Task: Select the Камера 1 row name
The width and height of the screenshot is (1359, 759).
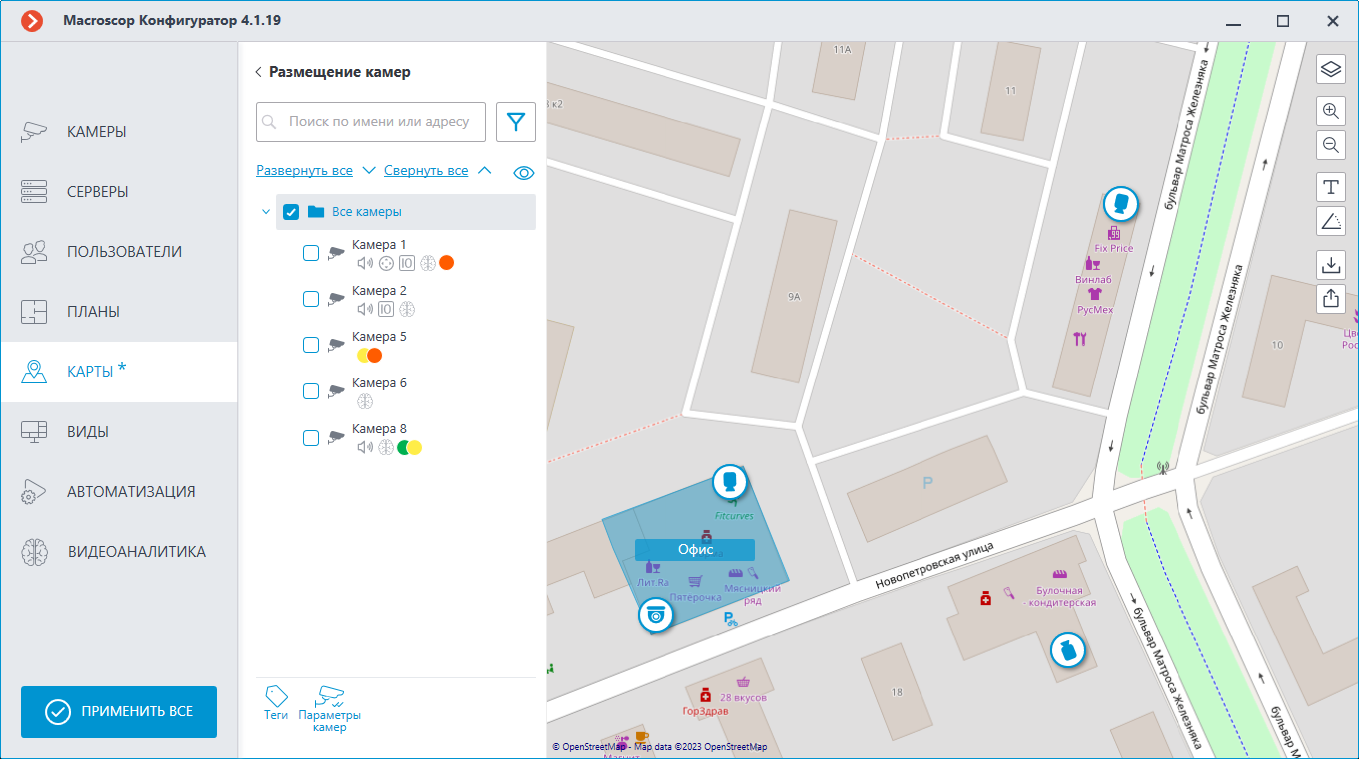Action: (379, 245)
